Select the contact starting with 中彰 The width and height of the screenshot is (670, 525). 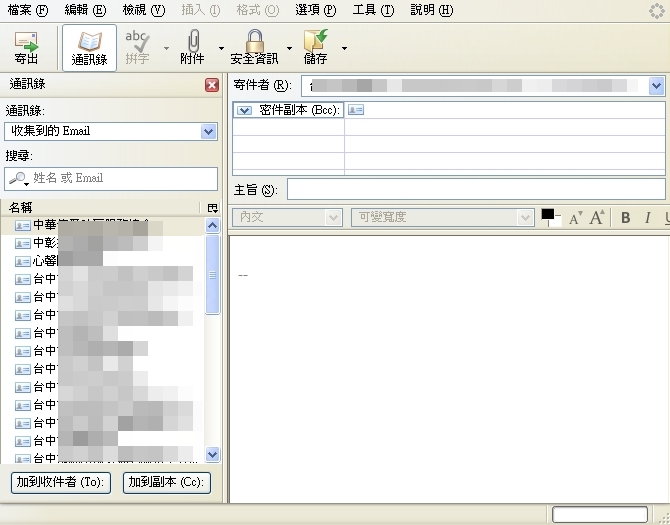tap(103, 243)
